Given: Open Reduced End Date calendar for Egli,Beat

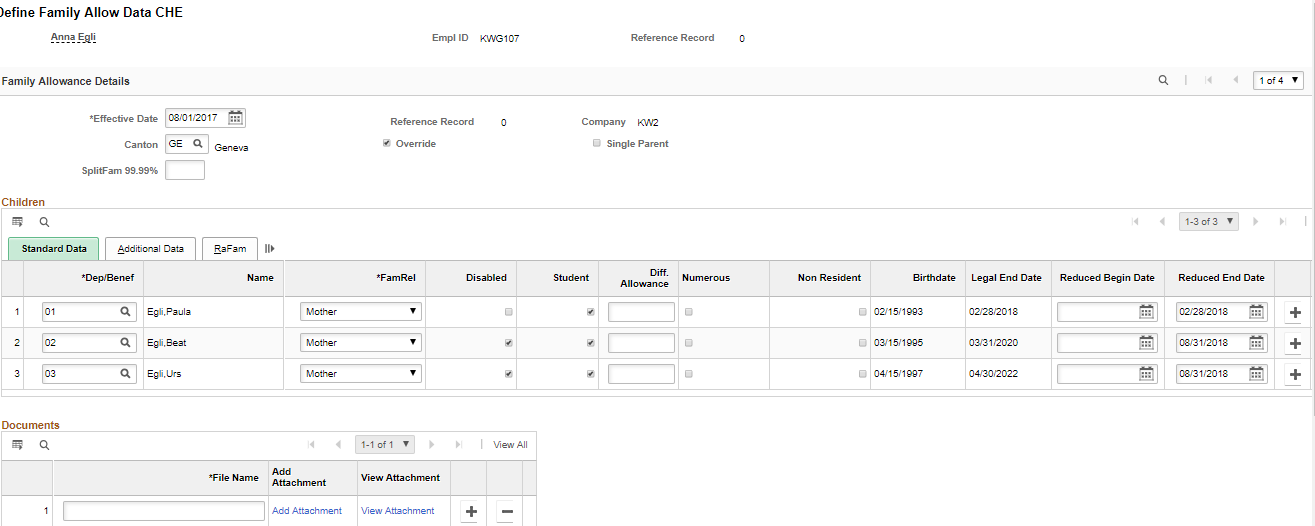Looking at the screenshot, I should click(x=1257, y=343).
